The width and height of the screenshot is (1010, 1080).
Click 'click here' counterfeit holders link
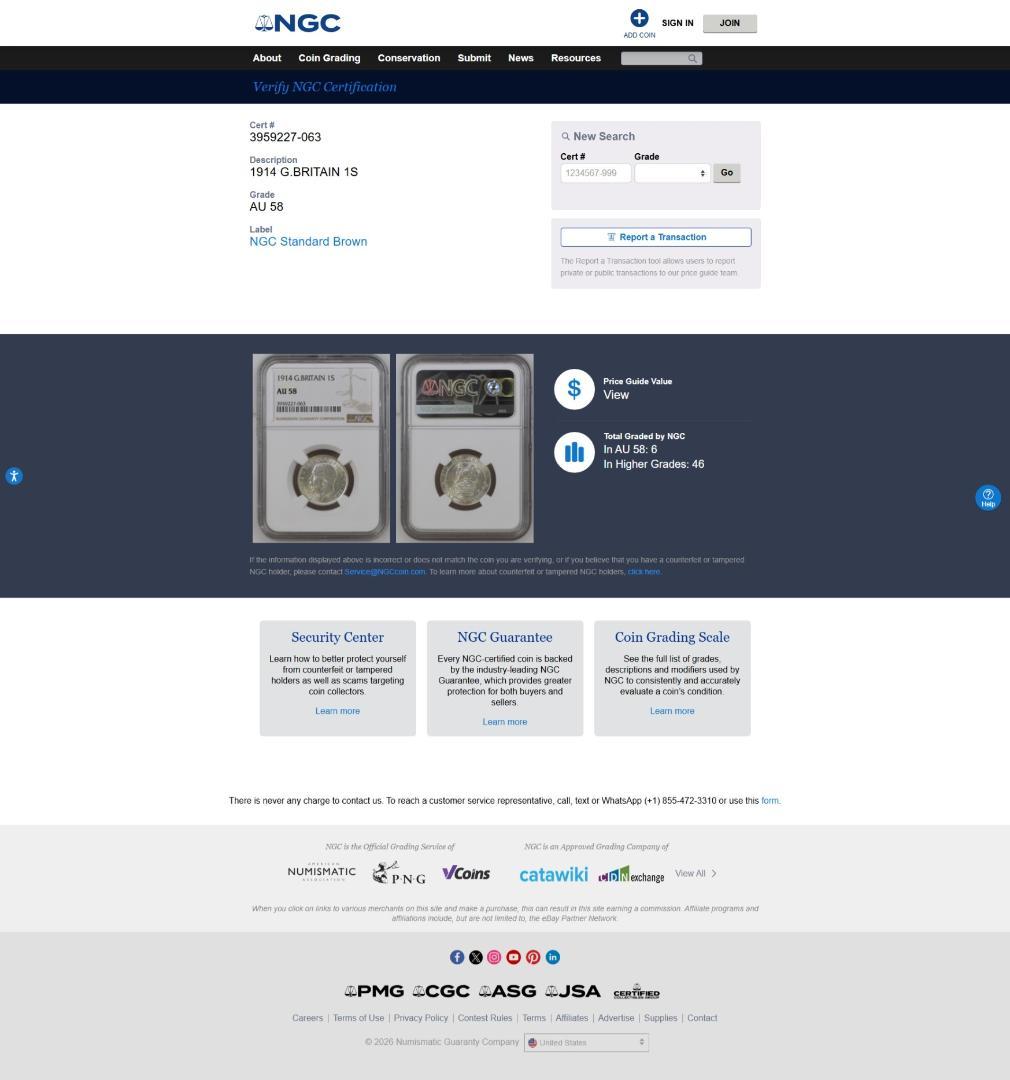tap(643, 572)
